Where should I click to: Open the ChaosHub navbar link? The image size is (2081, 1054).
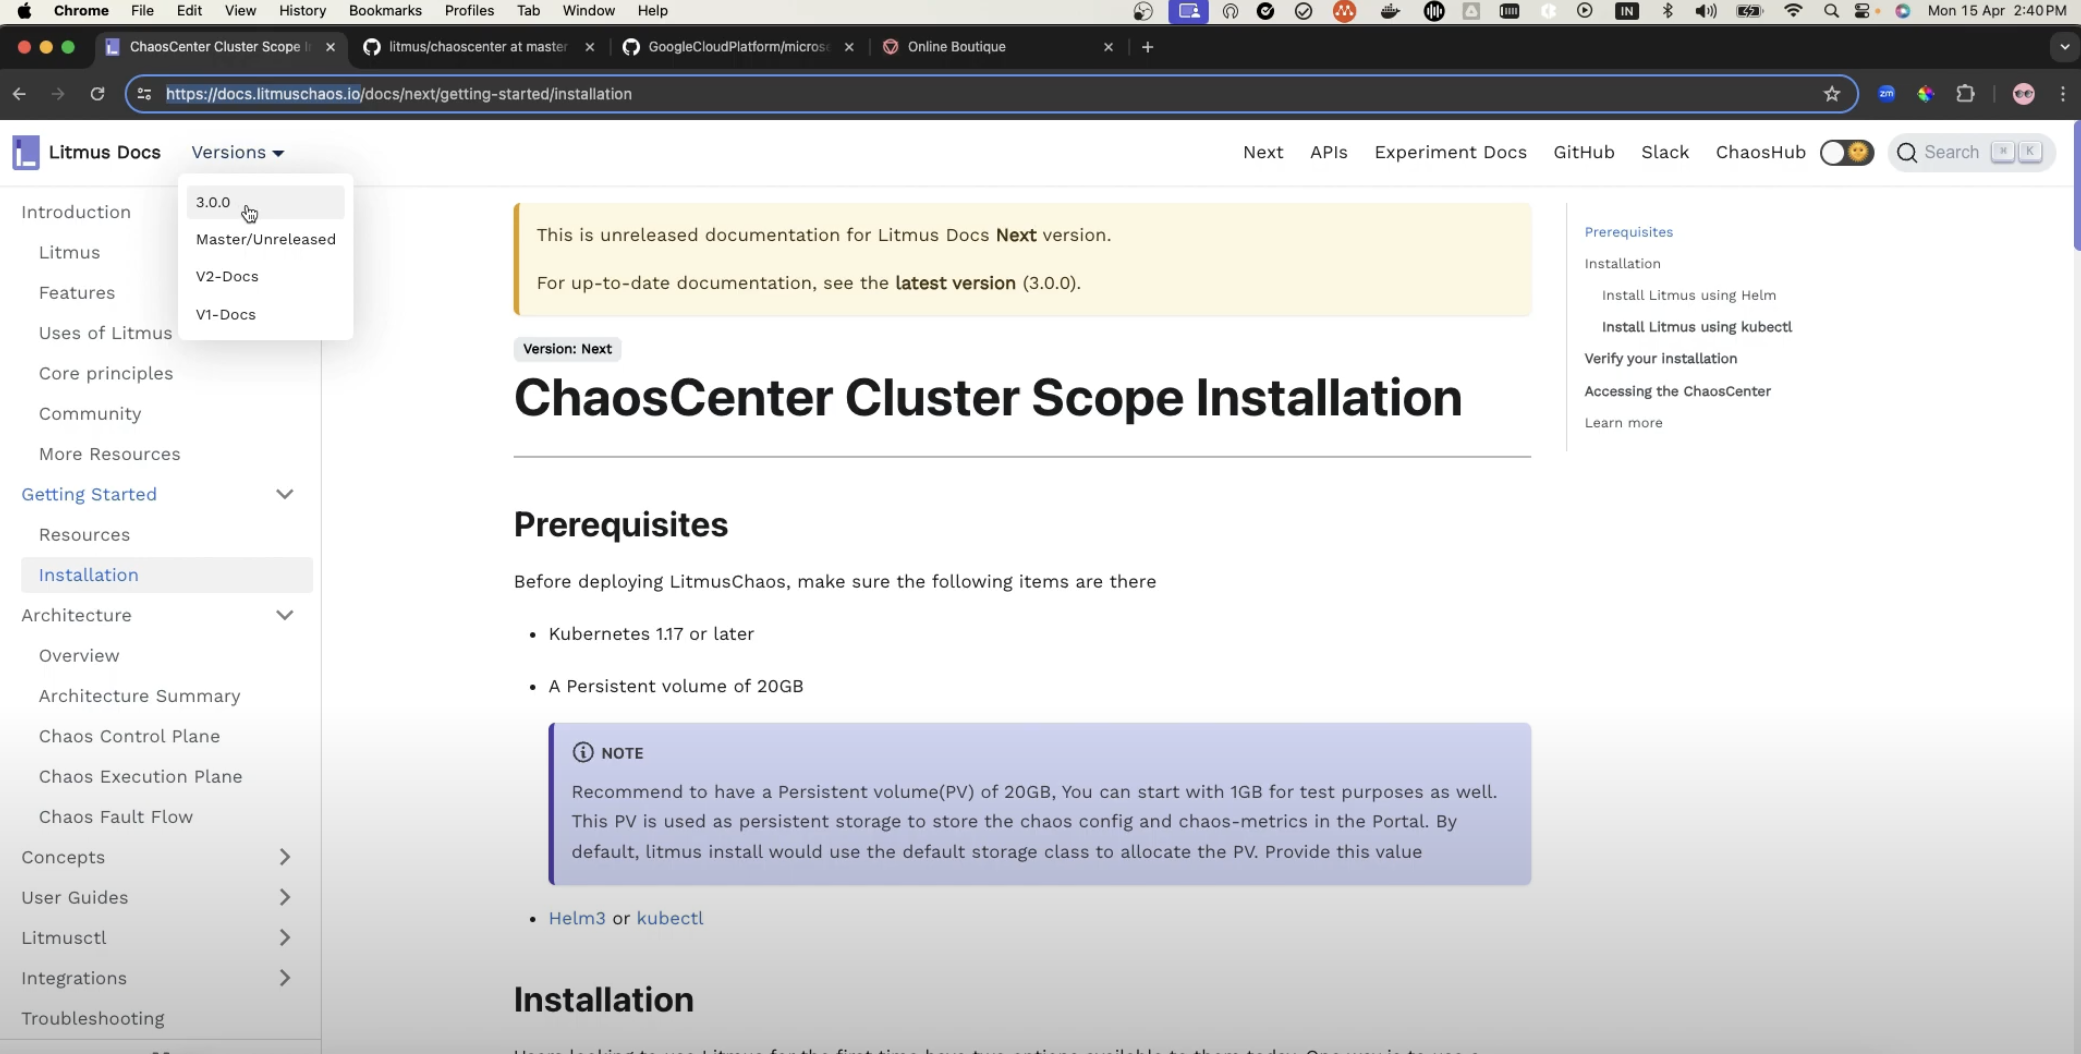click(x=1760, y=153)
